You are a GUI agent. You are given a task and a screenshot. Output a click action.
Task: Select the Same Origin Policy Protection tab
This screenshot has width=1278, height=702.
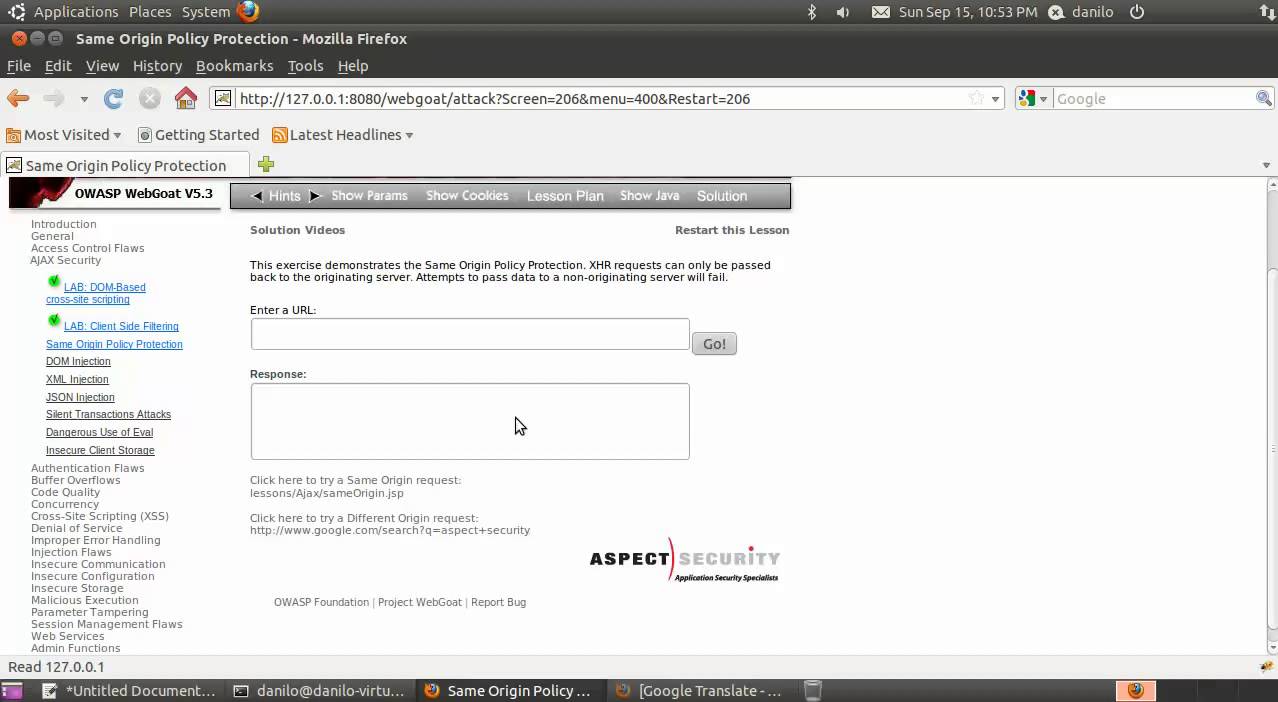(125, 165)
